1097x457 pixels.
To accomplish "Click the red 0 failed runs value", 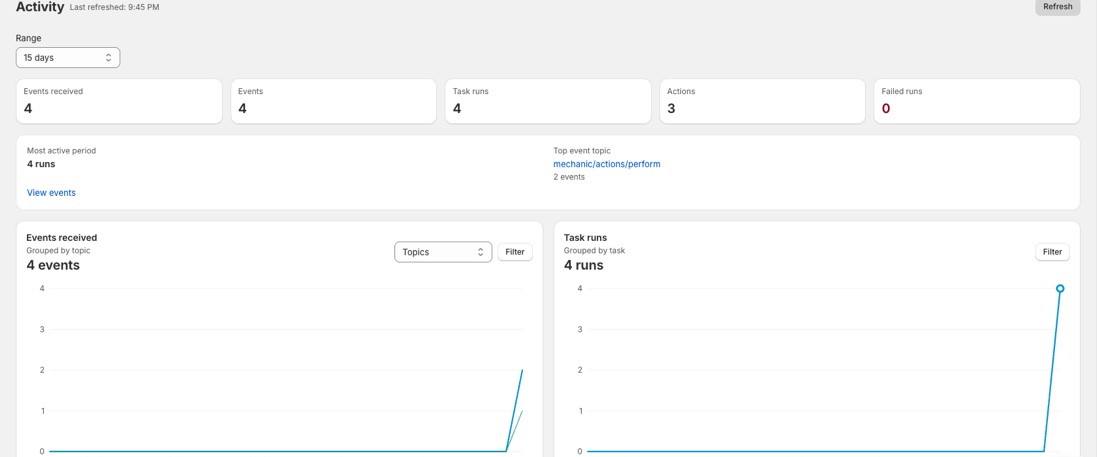I will (x=886, y=108).
